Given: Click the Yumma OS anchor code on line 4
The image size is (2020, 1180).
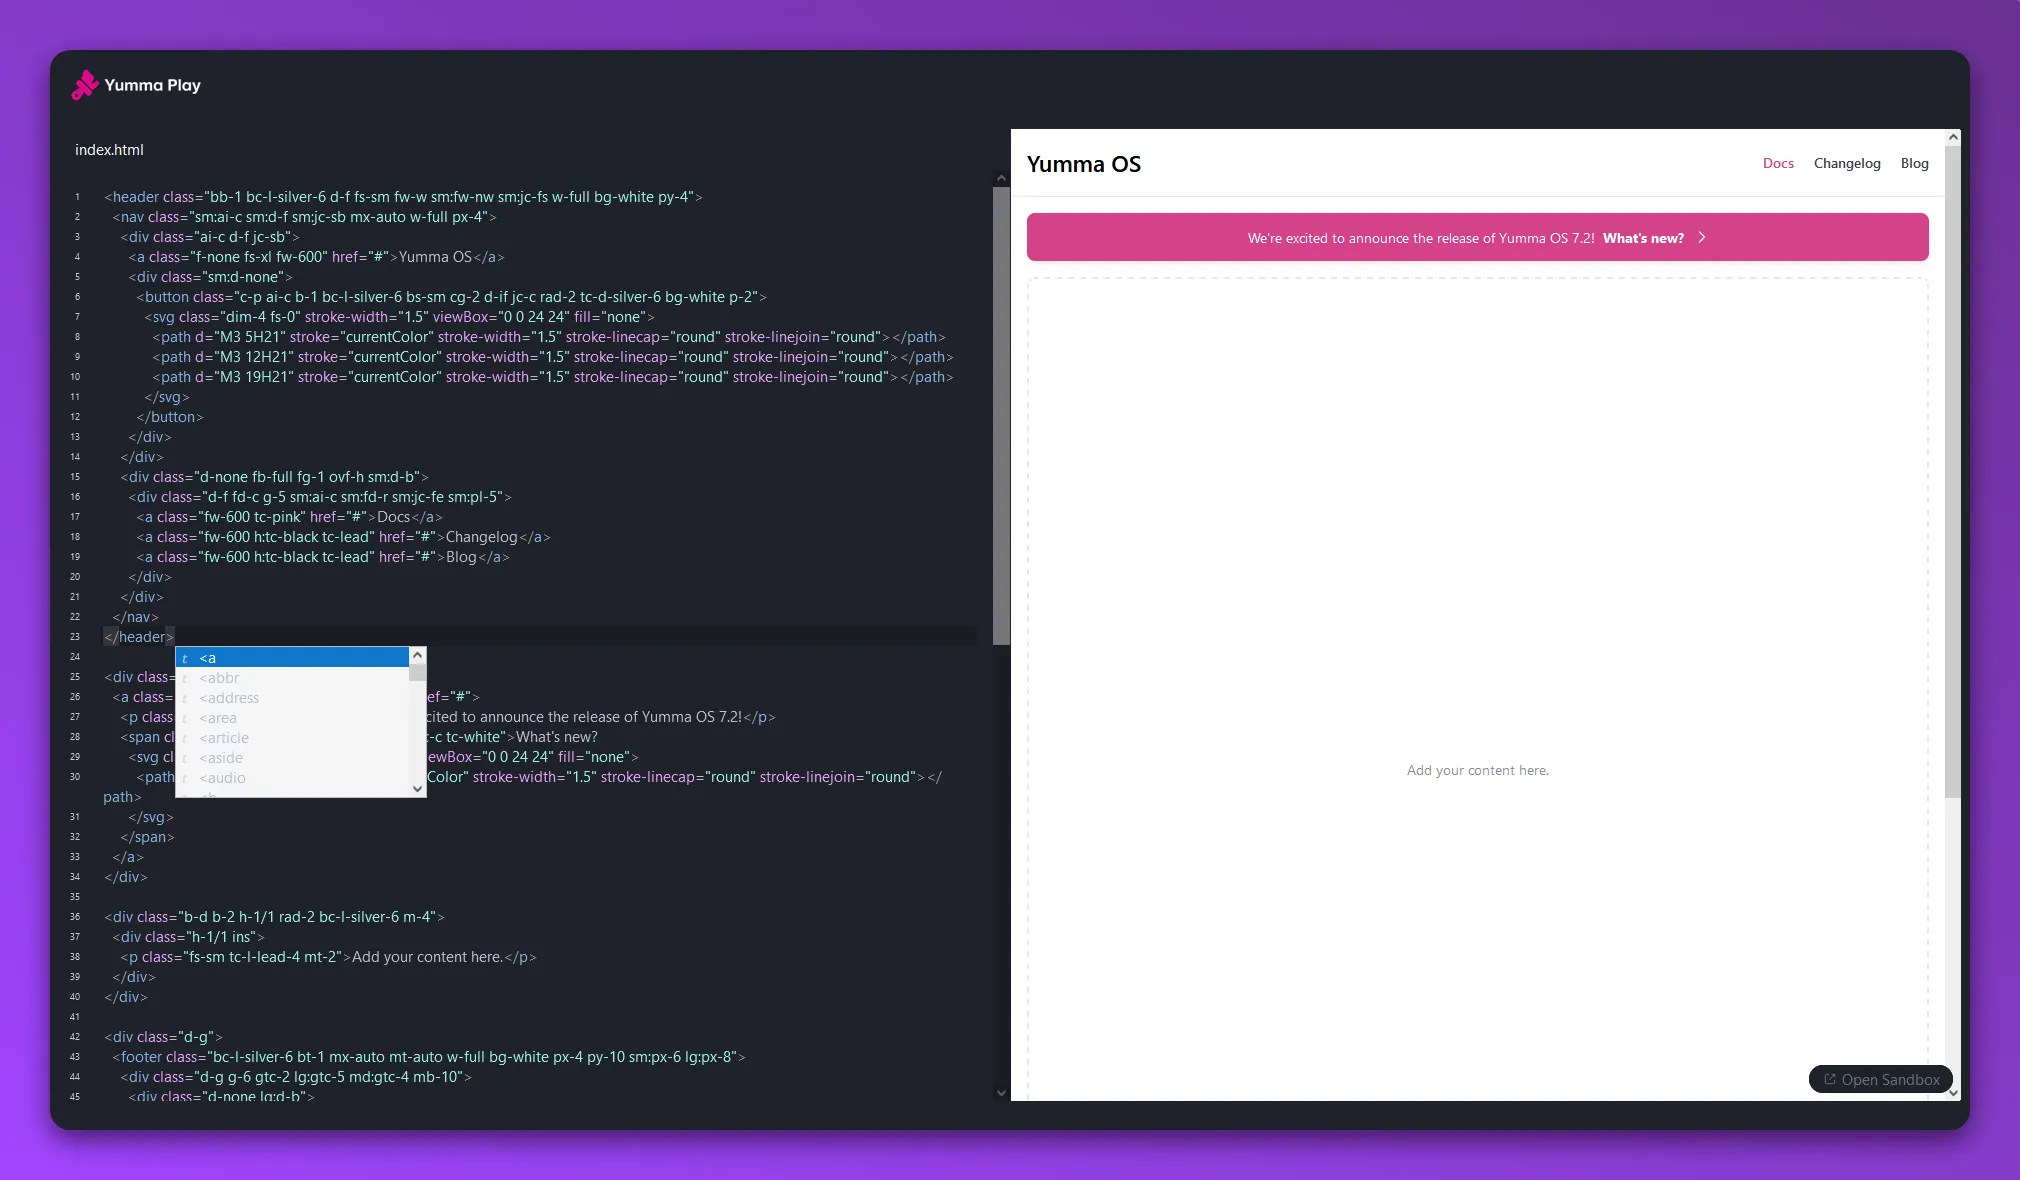Looking at the screenshot, I should tap(316, 257).
